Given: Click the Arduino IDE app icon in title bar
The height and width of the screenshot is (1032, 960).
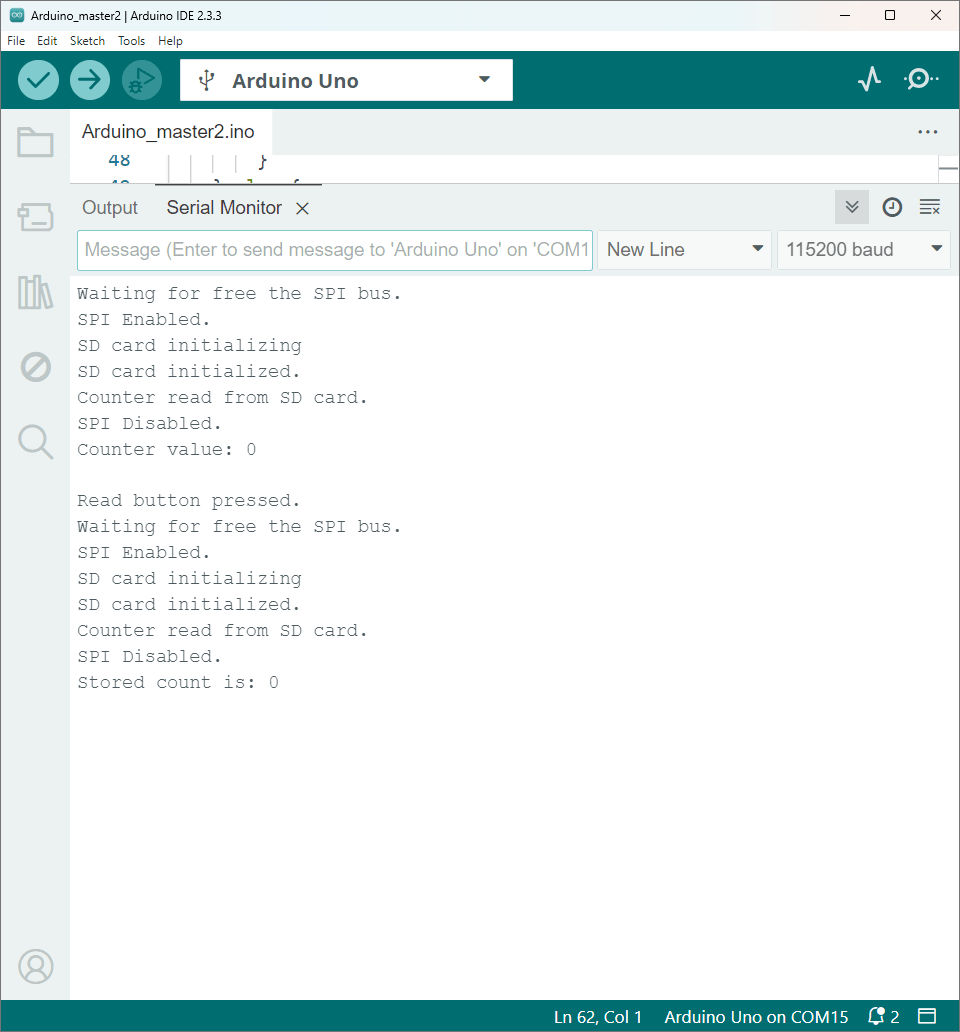Looking at the screenshot, I should [x=17, y=15].
